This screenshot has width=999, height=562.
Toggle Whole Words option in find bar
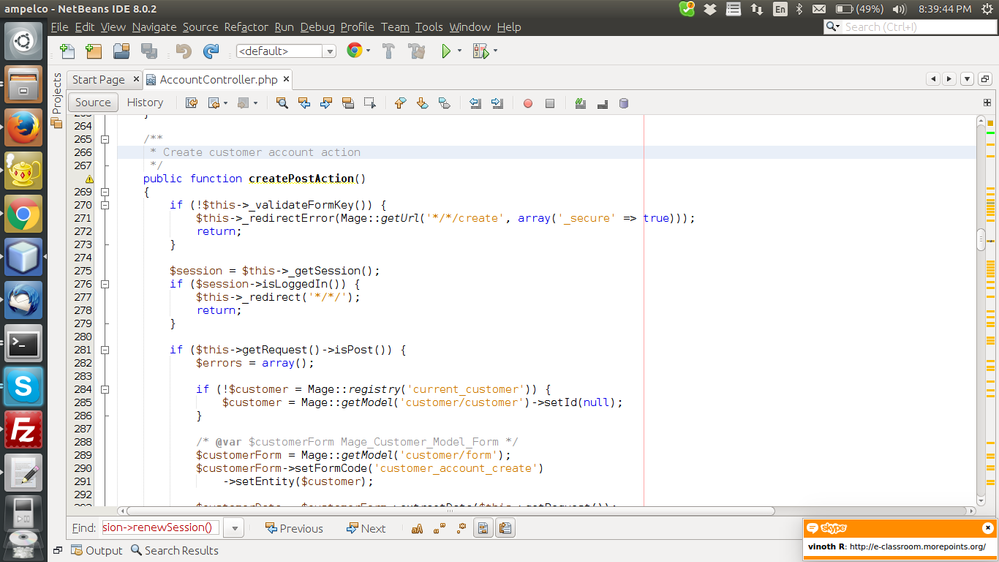pos(439,528)
